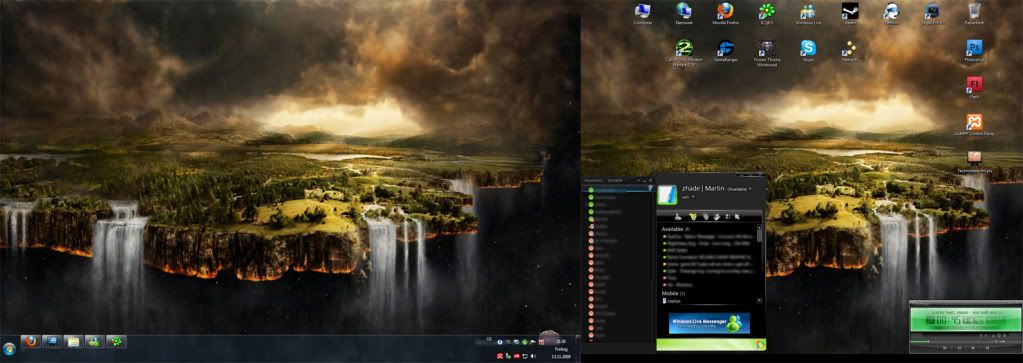Click the volume speaker tray icon

click(534, 356)
